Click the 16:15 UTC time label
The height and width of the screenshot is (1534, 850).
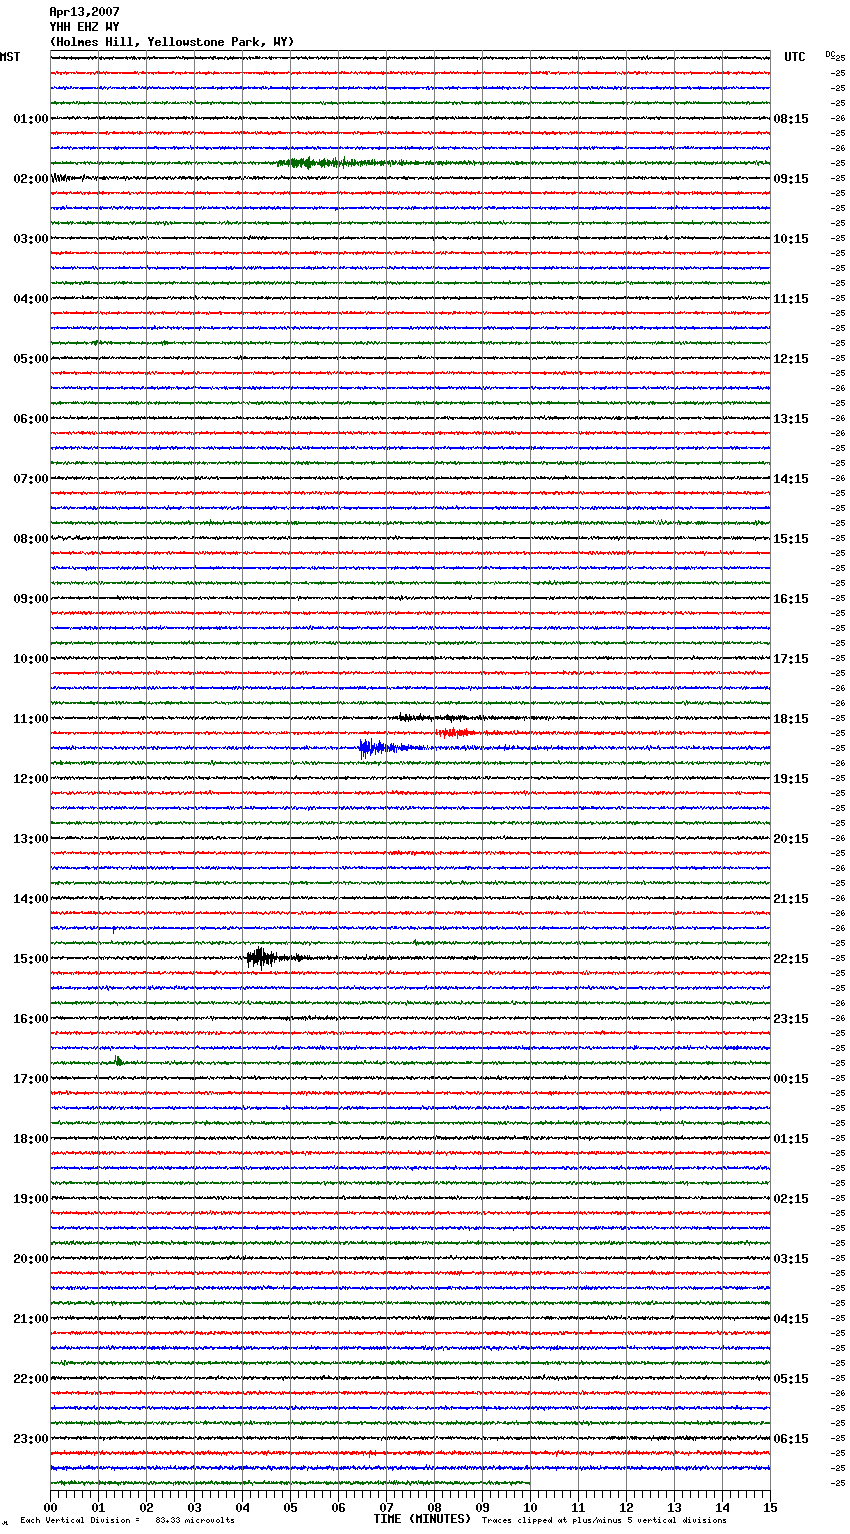791,599
